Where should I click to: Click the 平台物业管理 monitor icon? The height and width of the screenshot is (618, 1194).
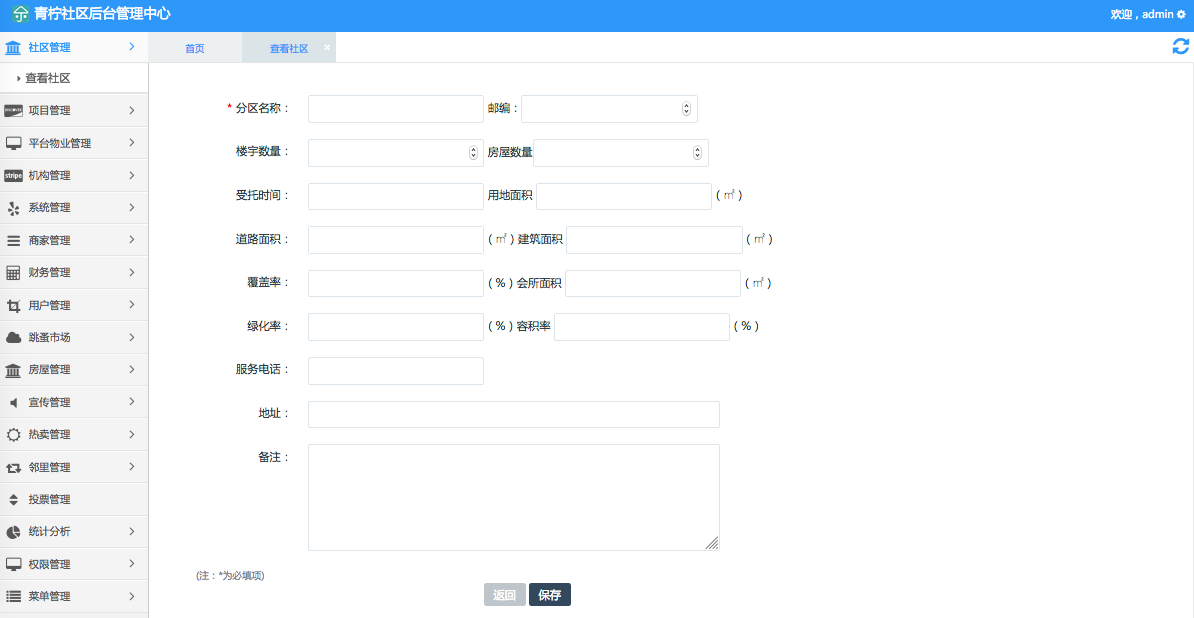point(13,143)
